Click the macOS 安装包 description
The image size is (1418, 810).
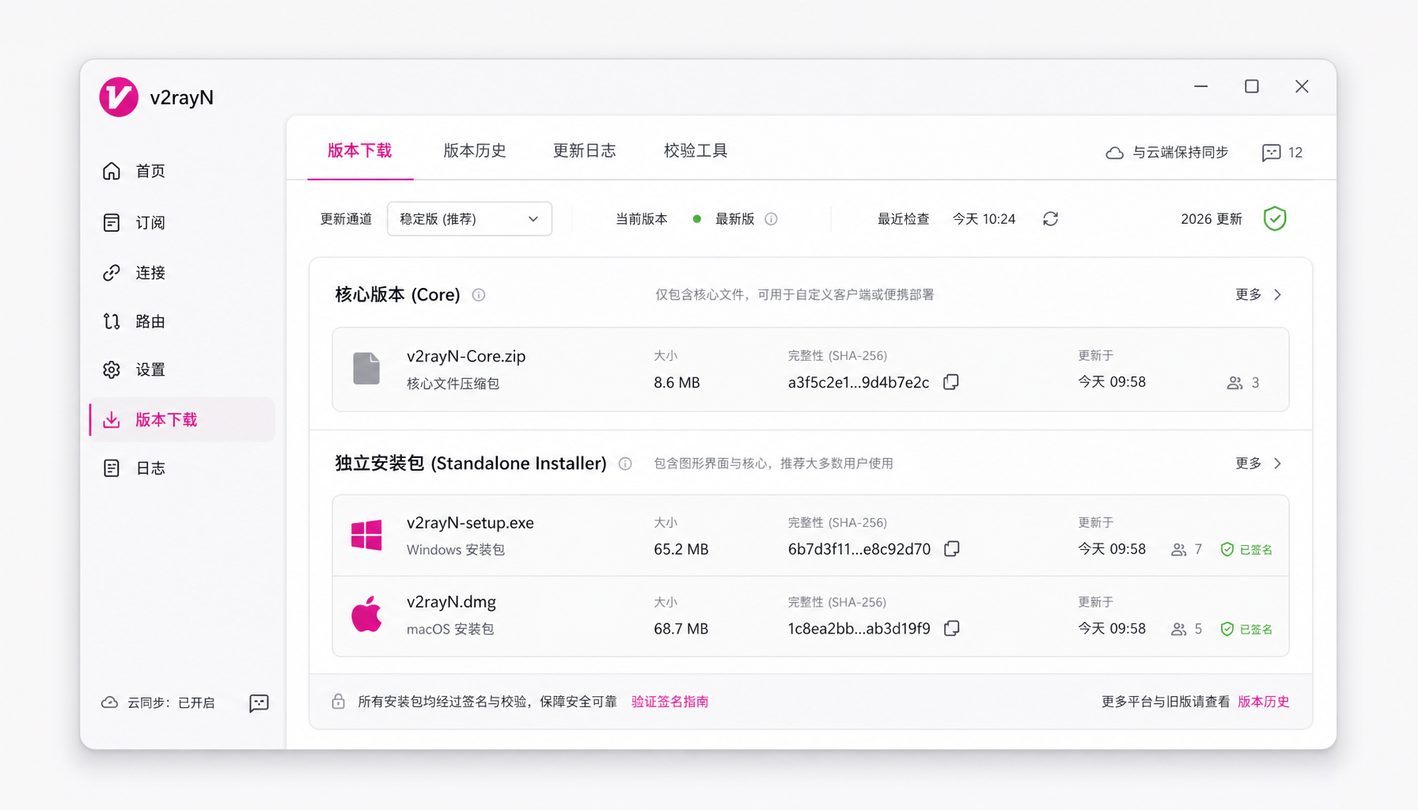pos(450,630)
